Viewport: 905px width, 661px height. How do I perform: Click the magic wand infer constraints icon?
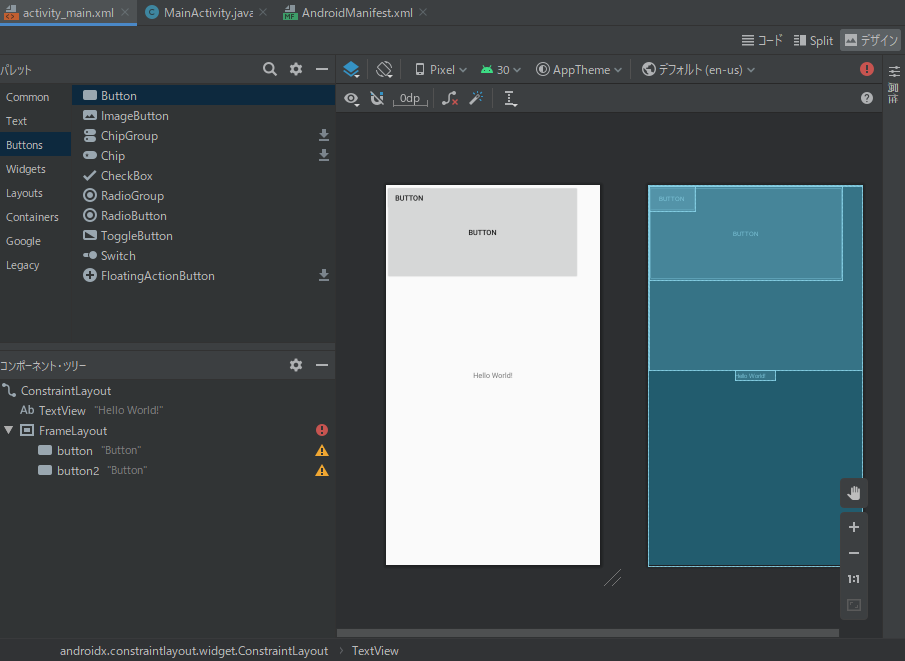coord(477,98)
